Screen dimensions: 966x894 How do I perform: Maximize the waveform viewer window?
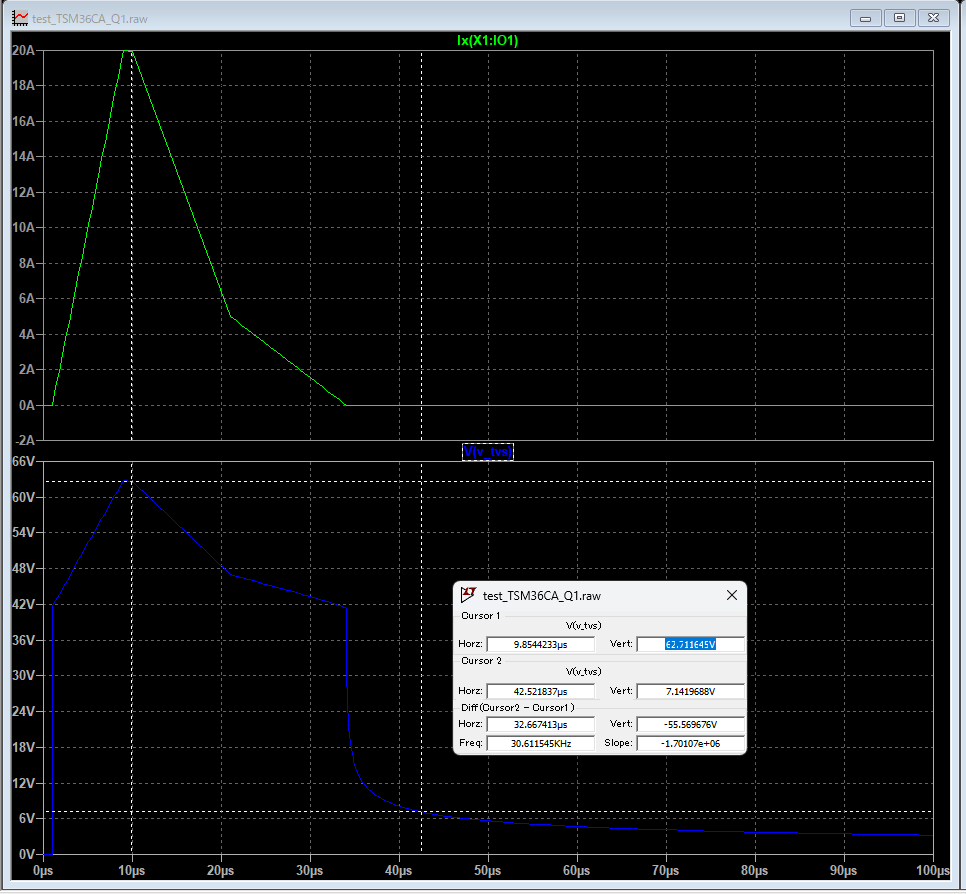click(x=899, y=18)
